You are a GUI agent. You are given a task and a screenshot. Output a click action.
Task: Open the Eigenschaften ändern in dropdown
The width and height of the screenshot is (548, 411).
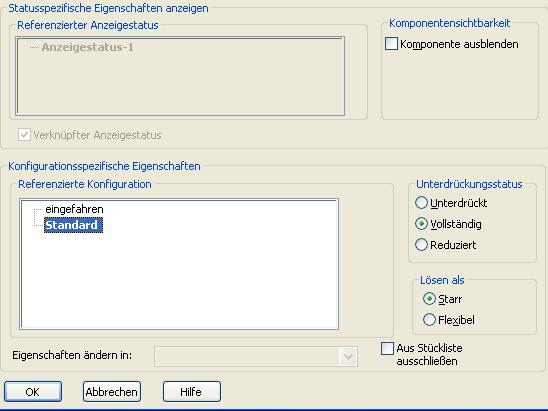coord(348,356)
